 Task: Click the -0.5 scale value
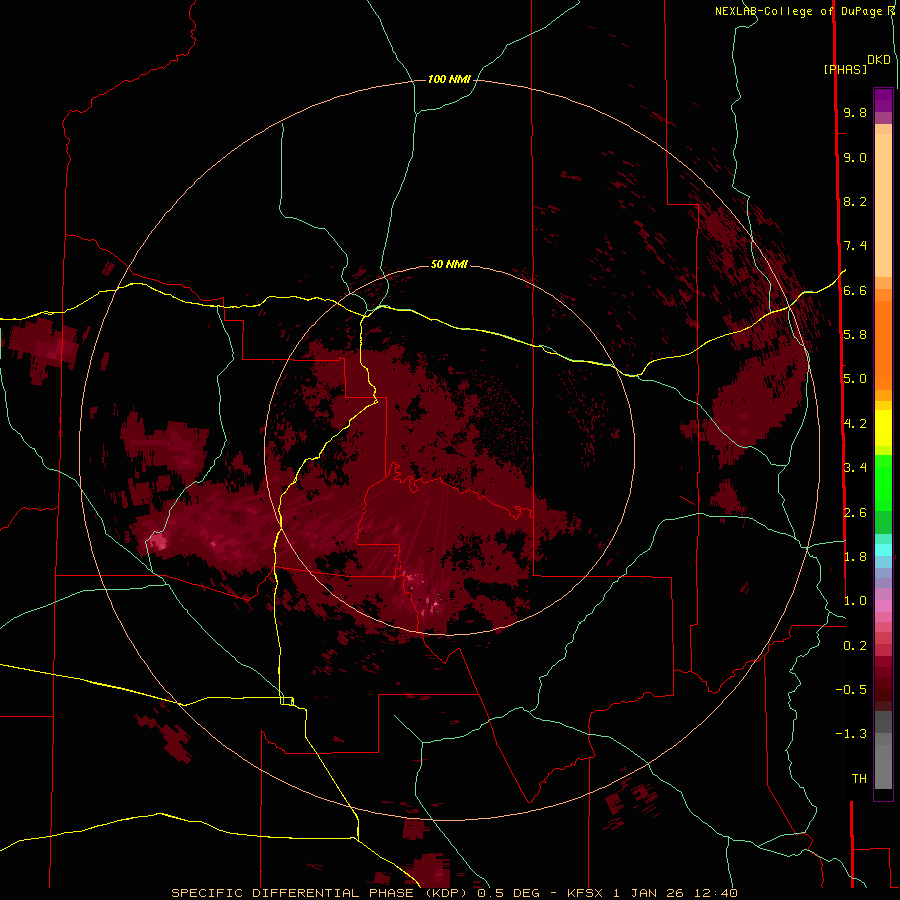point(851,689)
